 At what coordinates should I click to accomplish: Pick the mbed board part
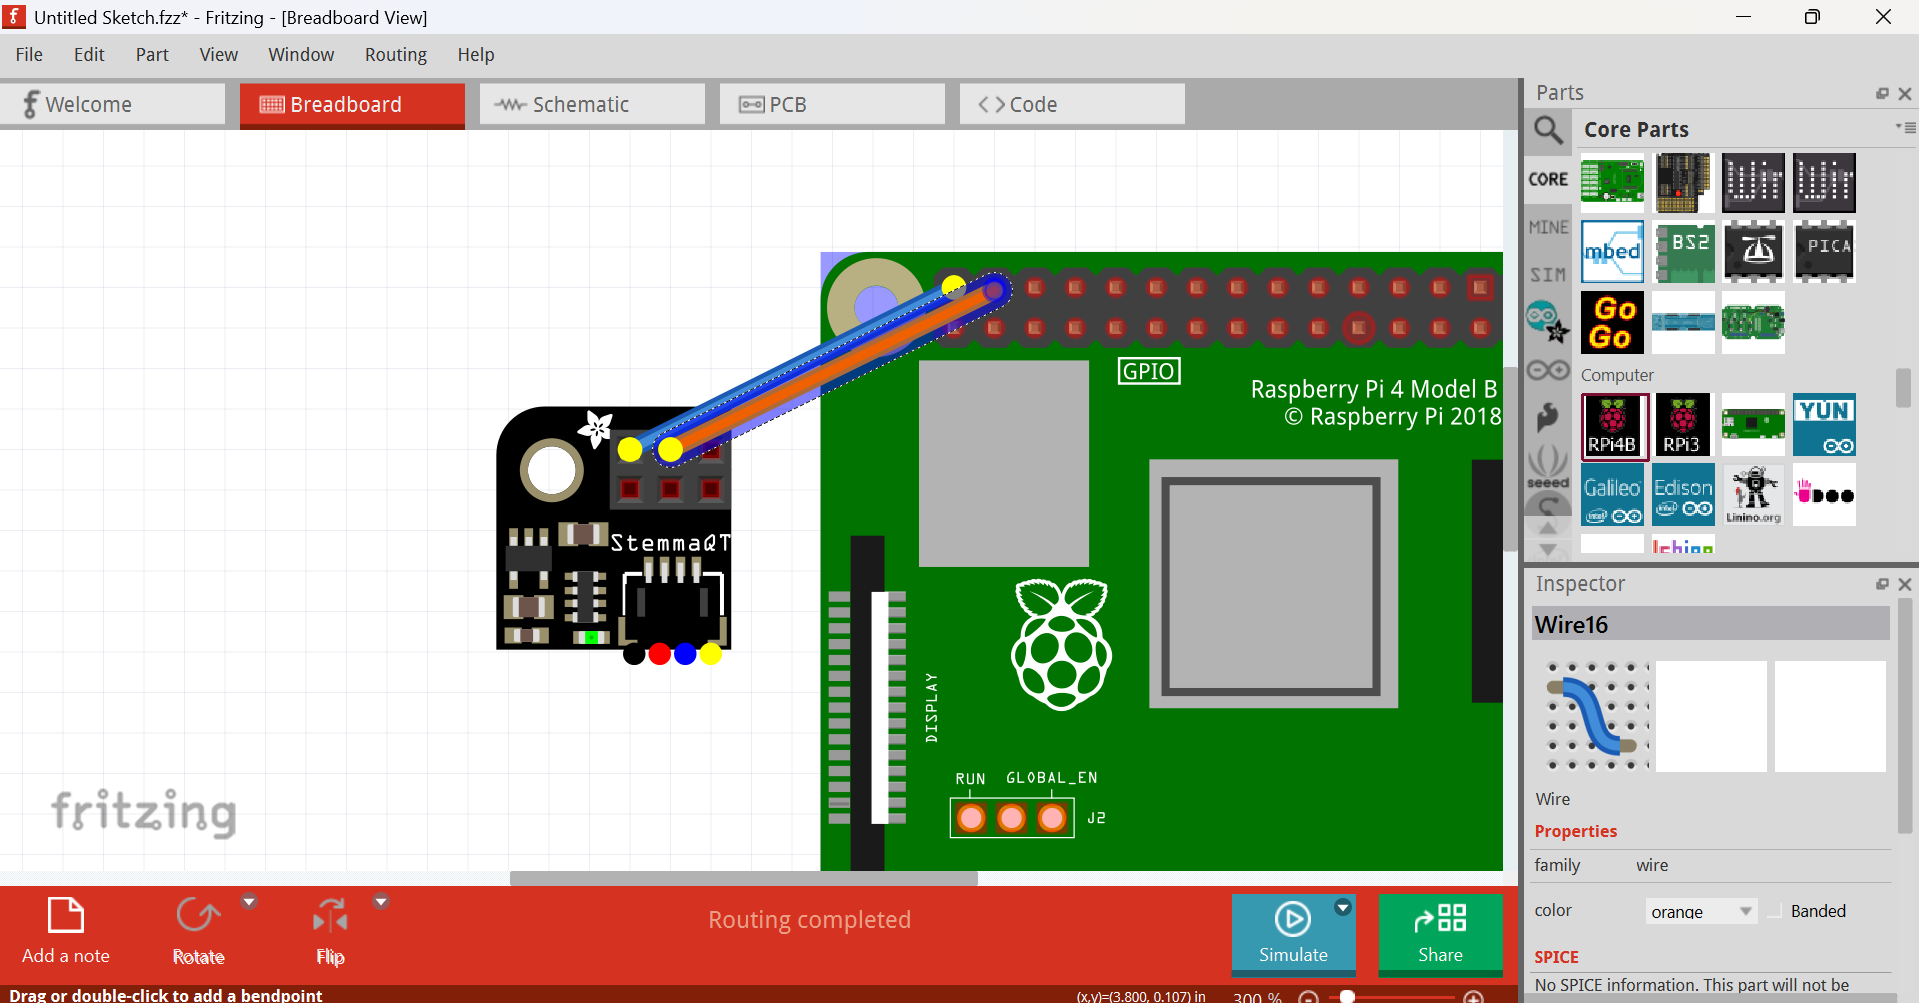tap(1612, 252)
